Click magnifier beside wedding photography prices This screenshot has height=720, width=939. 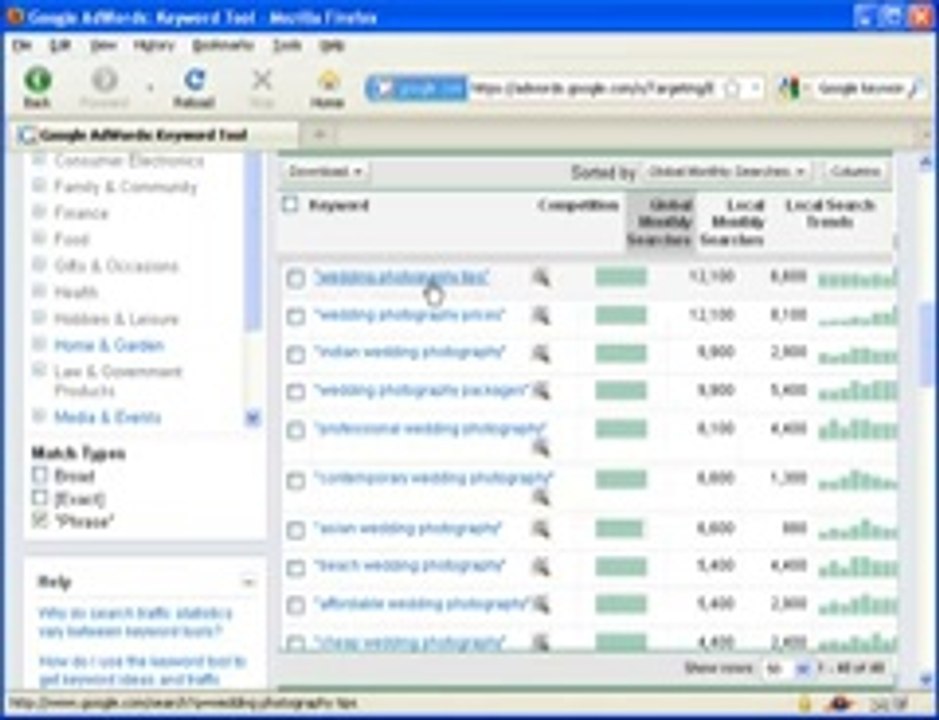(540, 316)
